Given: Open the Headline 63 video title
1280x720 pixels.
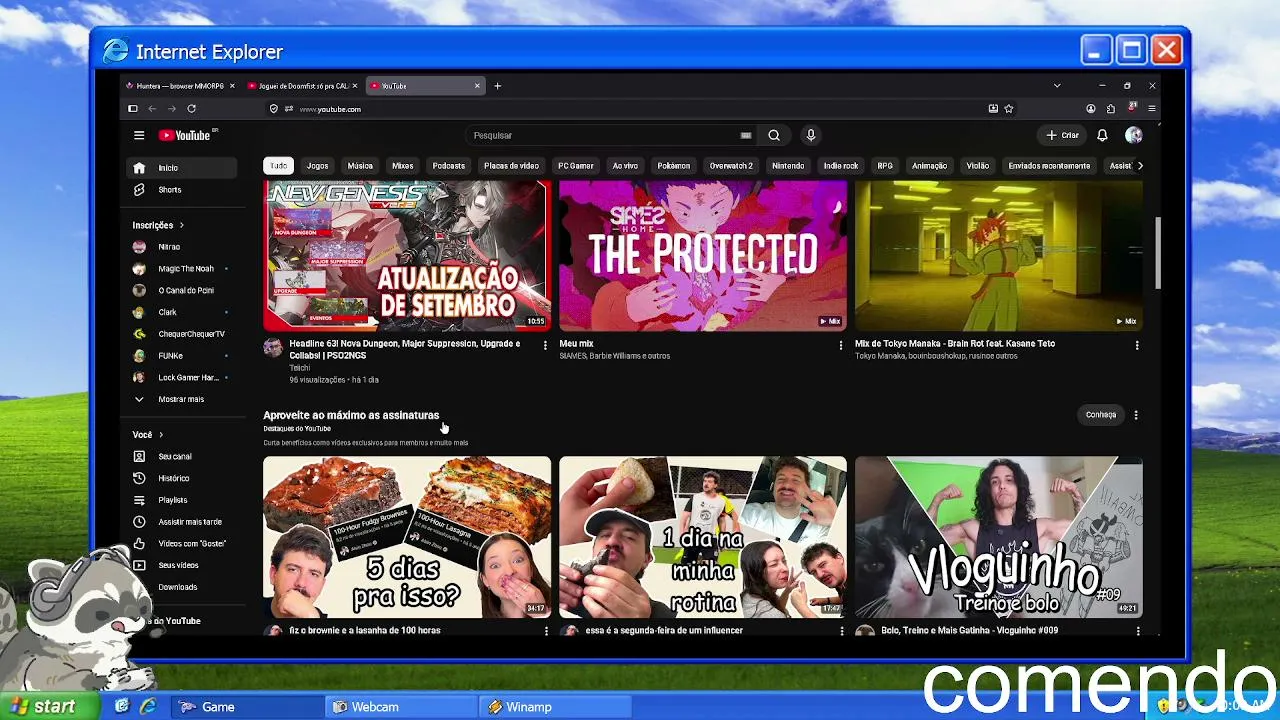Looking at the screenshot, I should [405, 349].
